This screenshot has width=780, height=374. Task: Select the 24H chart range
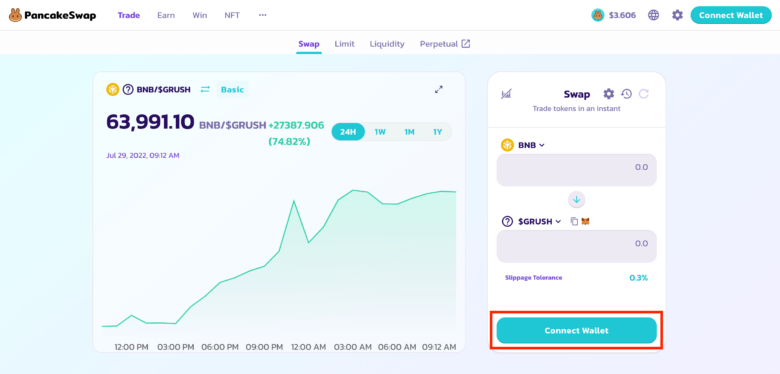pos(348,132)
